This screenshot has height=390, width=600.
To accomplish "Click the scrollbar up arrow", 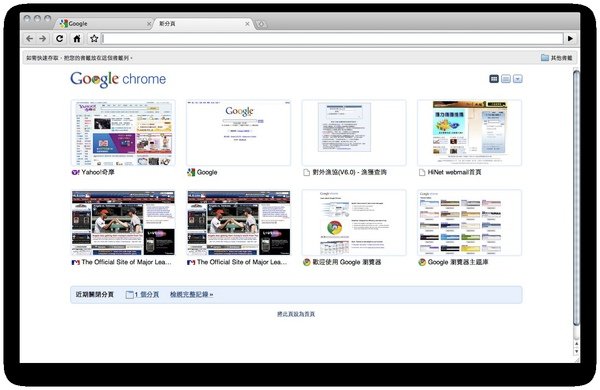I will (x=576, y=343).
